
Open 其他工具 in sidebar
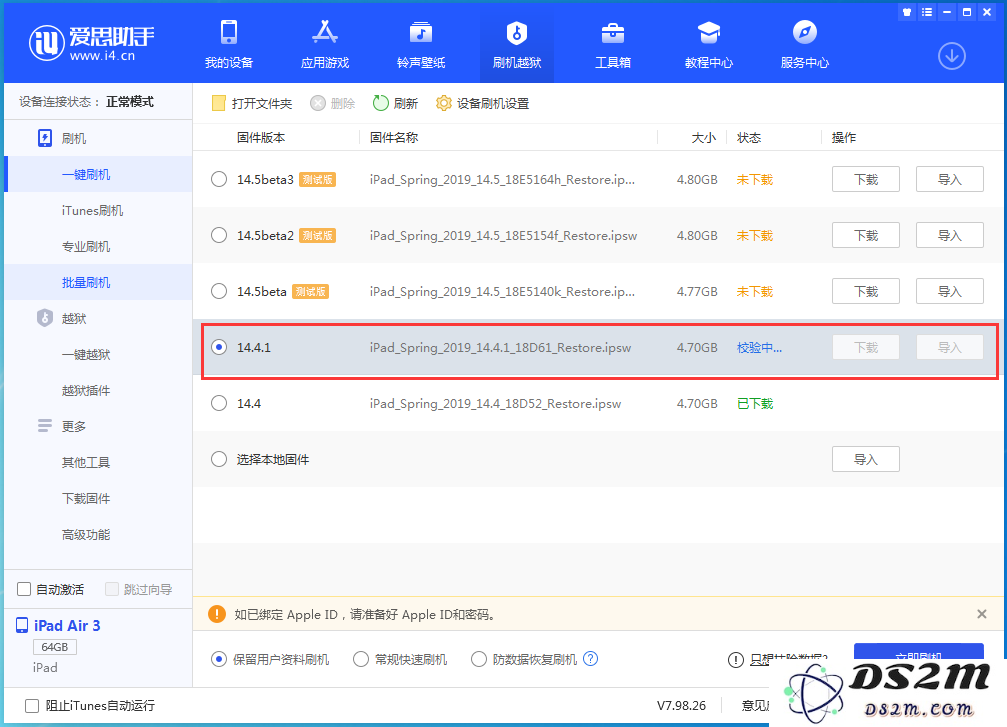[x=86, y=462]
